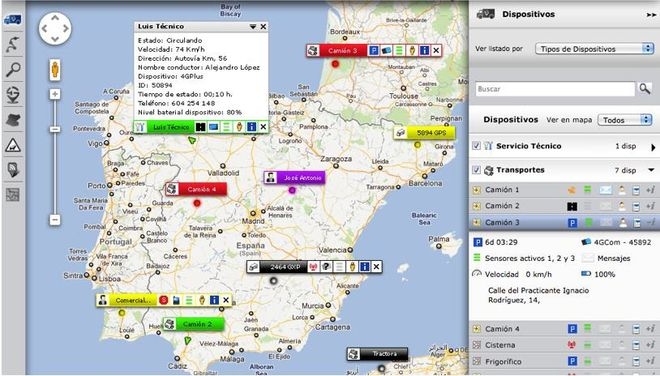Open the Todos map filter dropdown
Viewport: 660px width, 376px height.
click(x=625, y=120)
